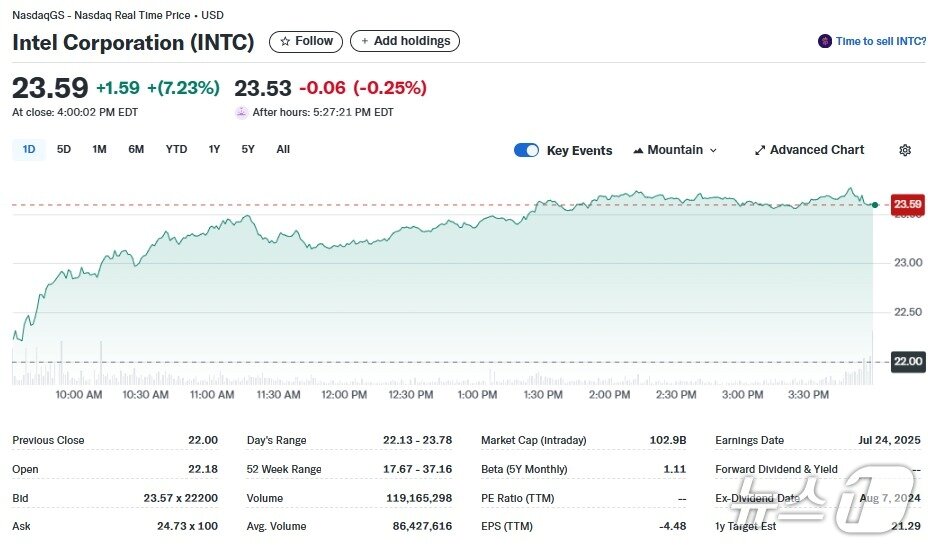Screen dimensions: 928x547
Task: Click the Advanced Chart expand arrows icon
Action: click(x=760, y=150)
